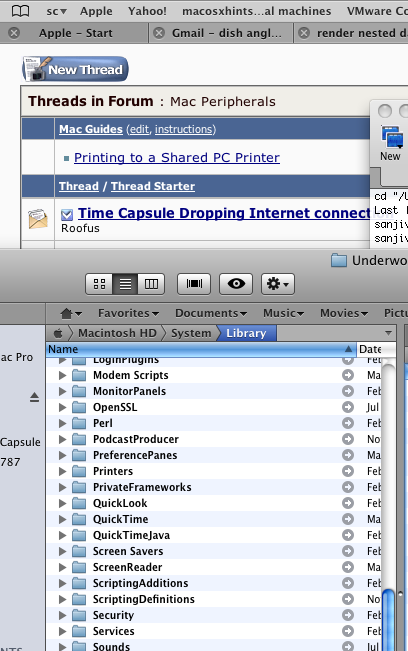Open the Yahoo! bookmark
This screenshot has width=408, height=651.
click(x=147, y=11)
